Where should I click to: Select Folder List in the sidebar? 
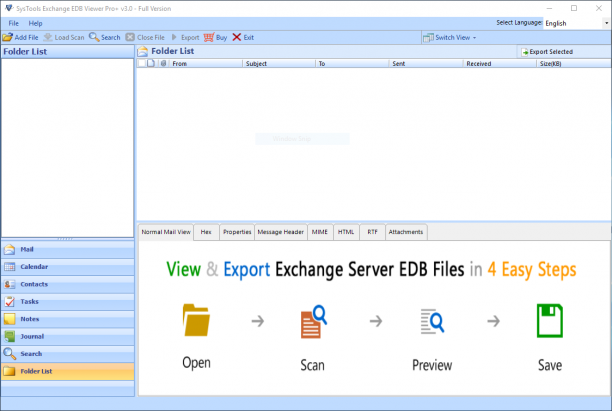tap(68, 371)
